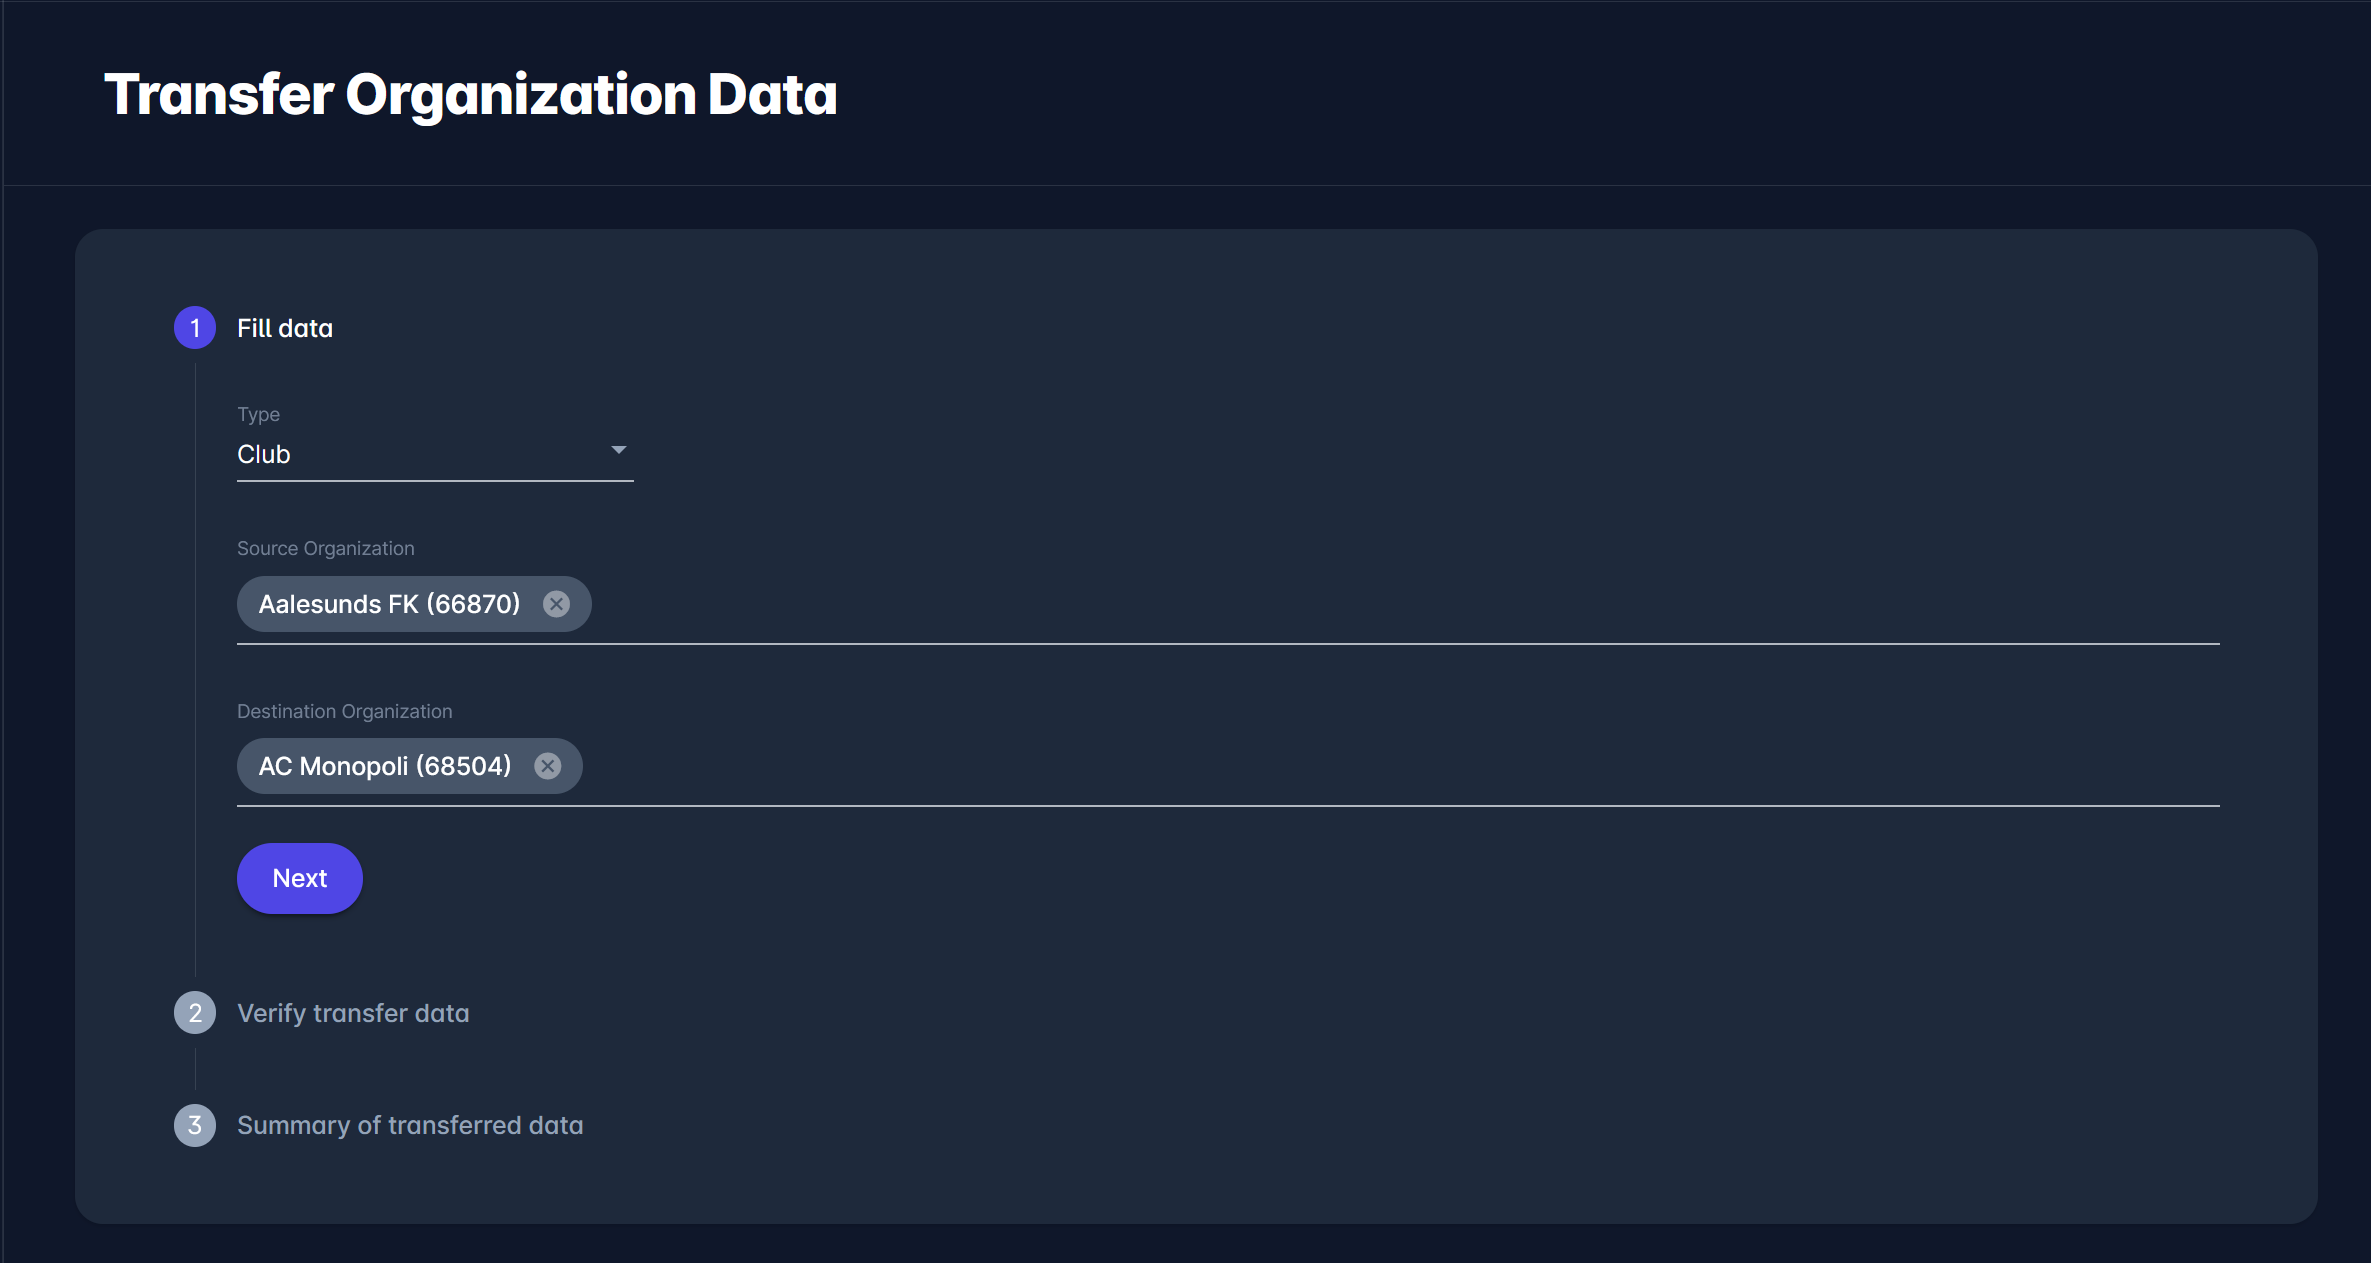Click the Destination Organization label
2371x1263 pixels.
coord(344,711)
